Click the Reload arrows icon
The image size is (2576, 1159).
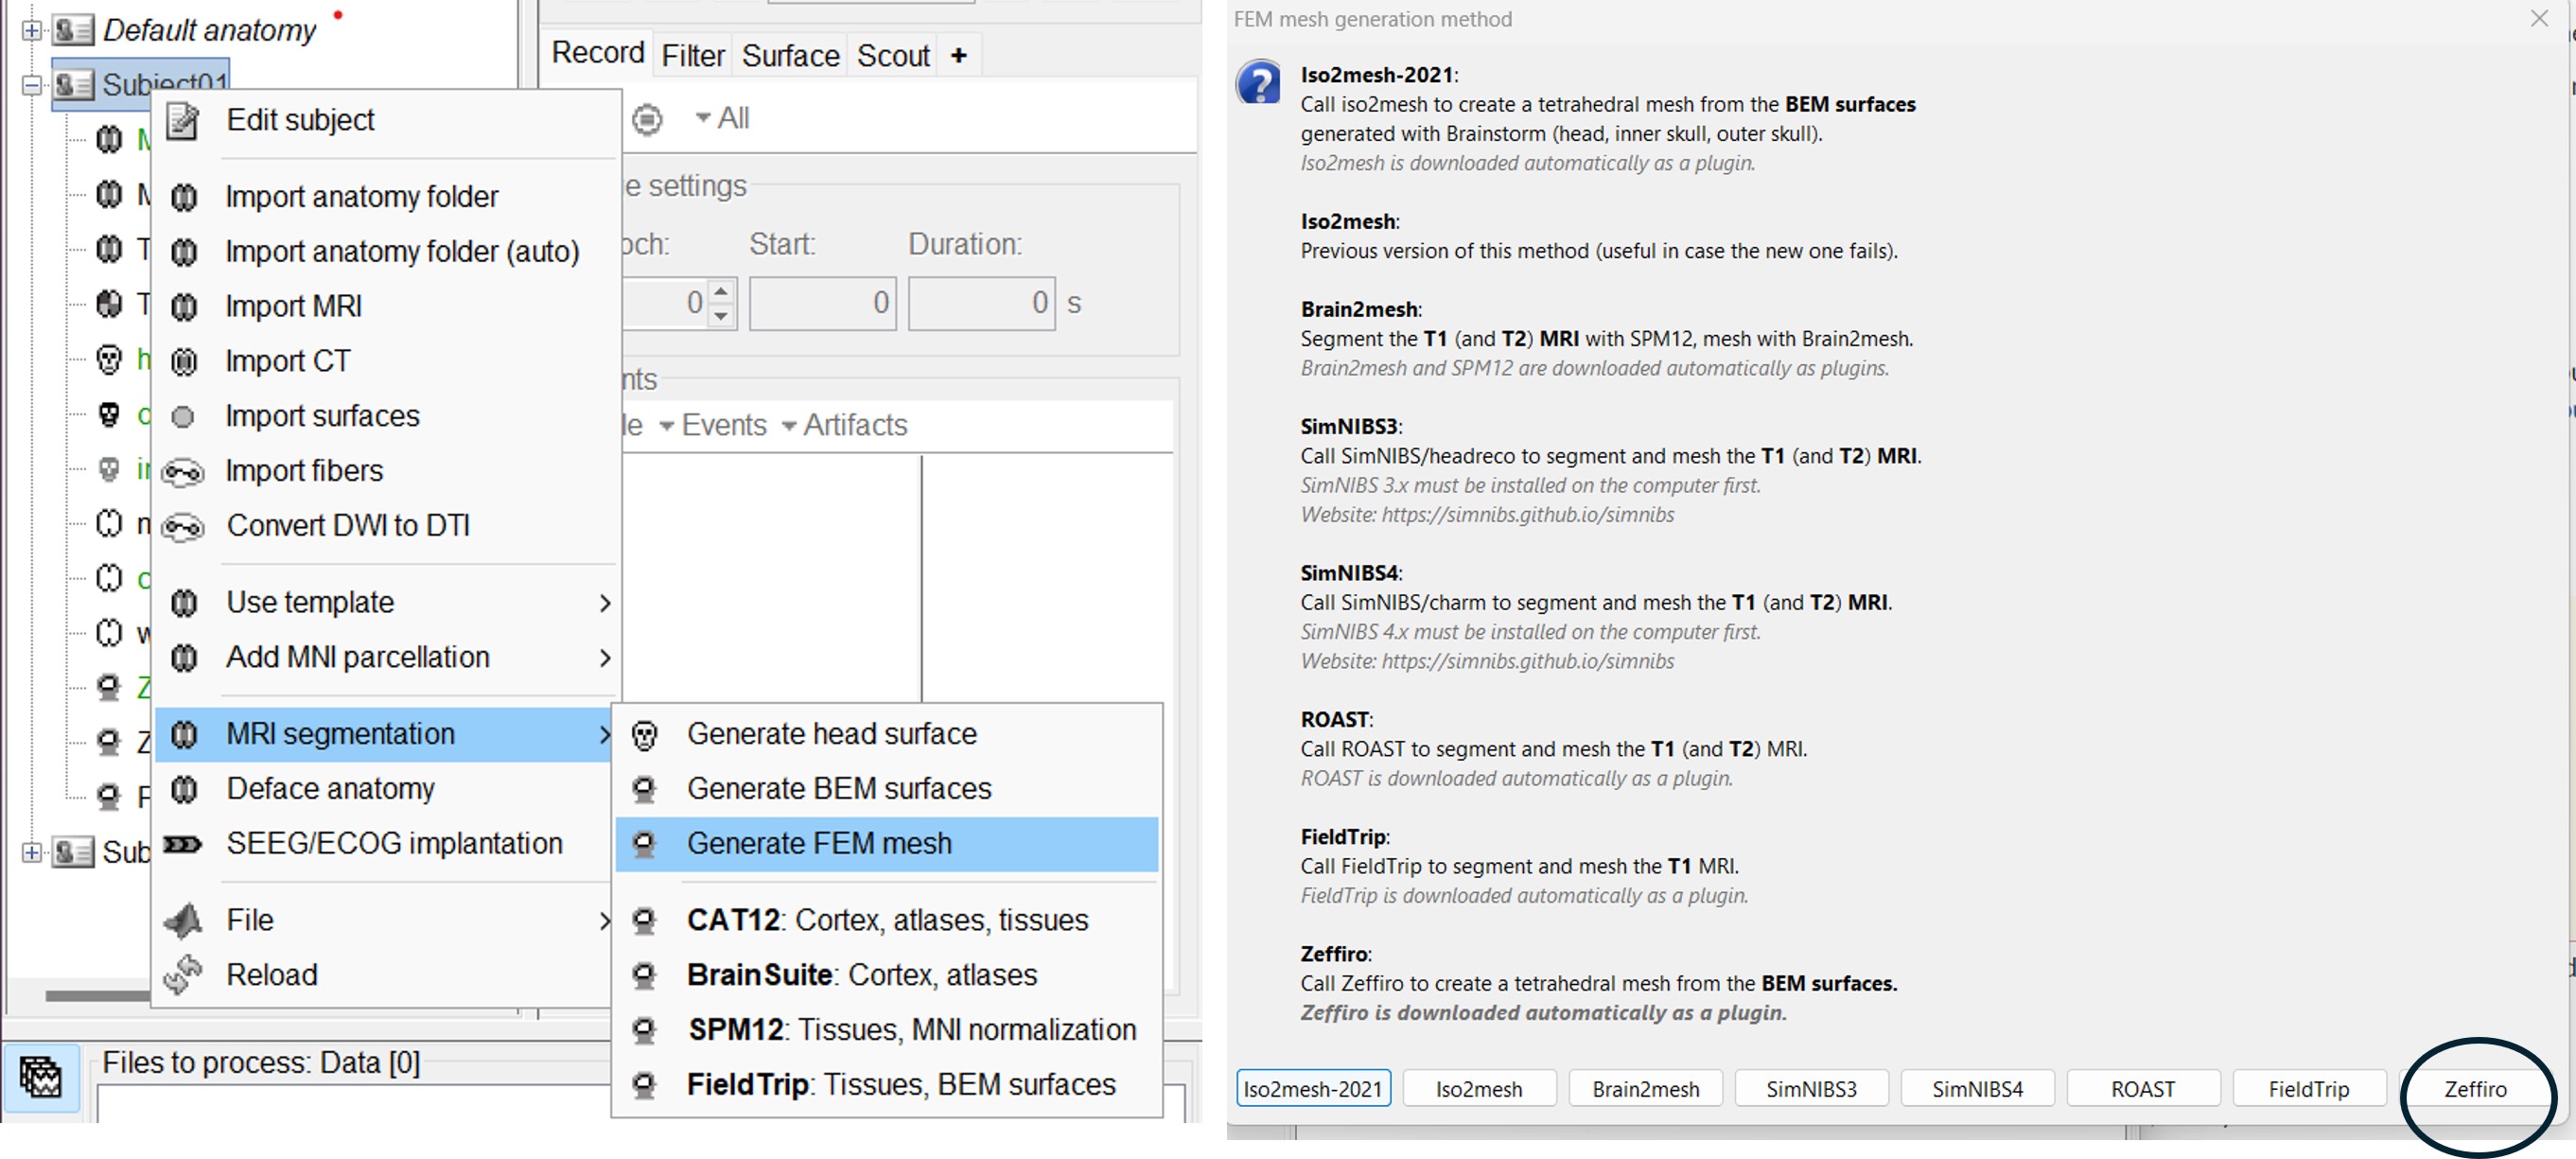pos(182,975)
